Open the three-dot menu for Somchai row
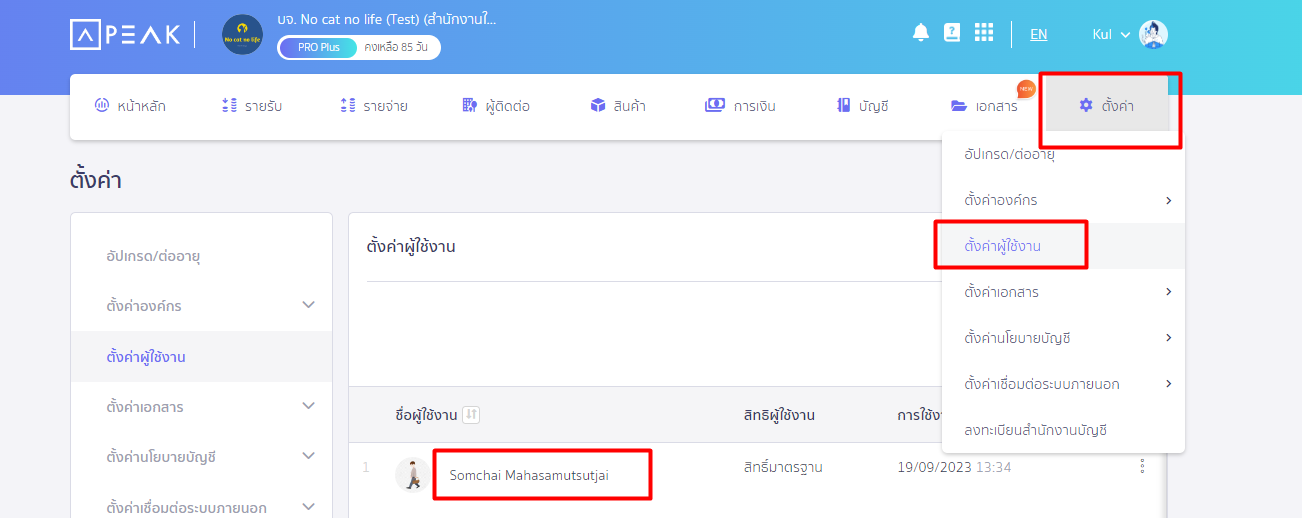The image size is (1302, 518). click(1142, 466)
